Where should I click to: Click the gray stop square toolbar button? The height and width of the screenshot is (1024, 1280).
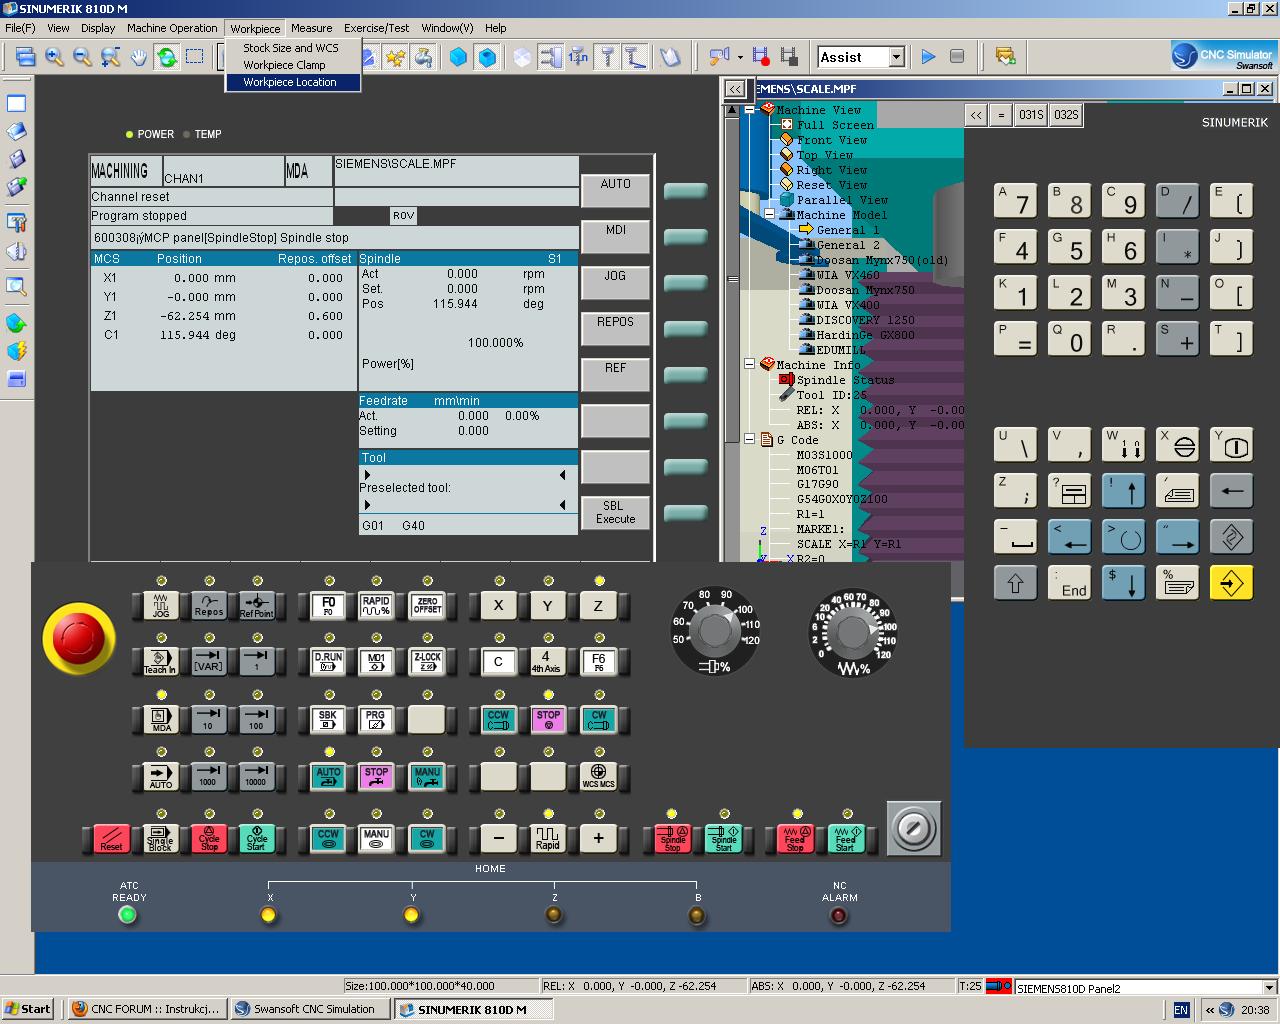point(957,57)
